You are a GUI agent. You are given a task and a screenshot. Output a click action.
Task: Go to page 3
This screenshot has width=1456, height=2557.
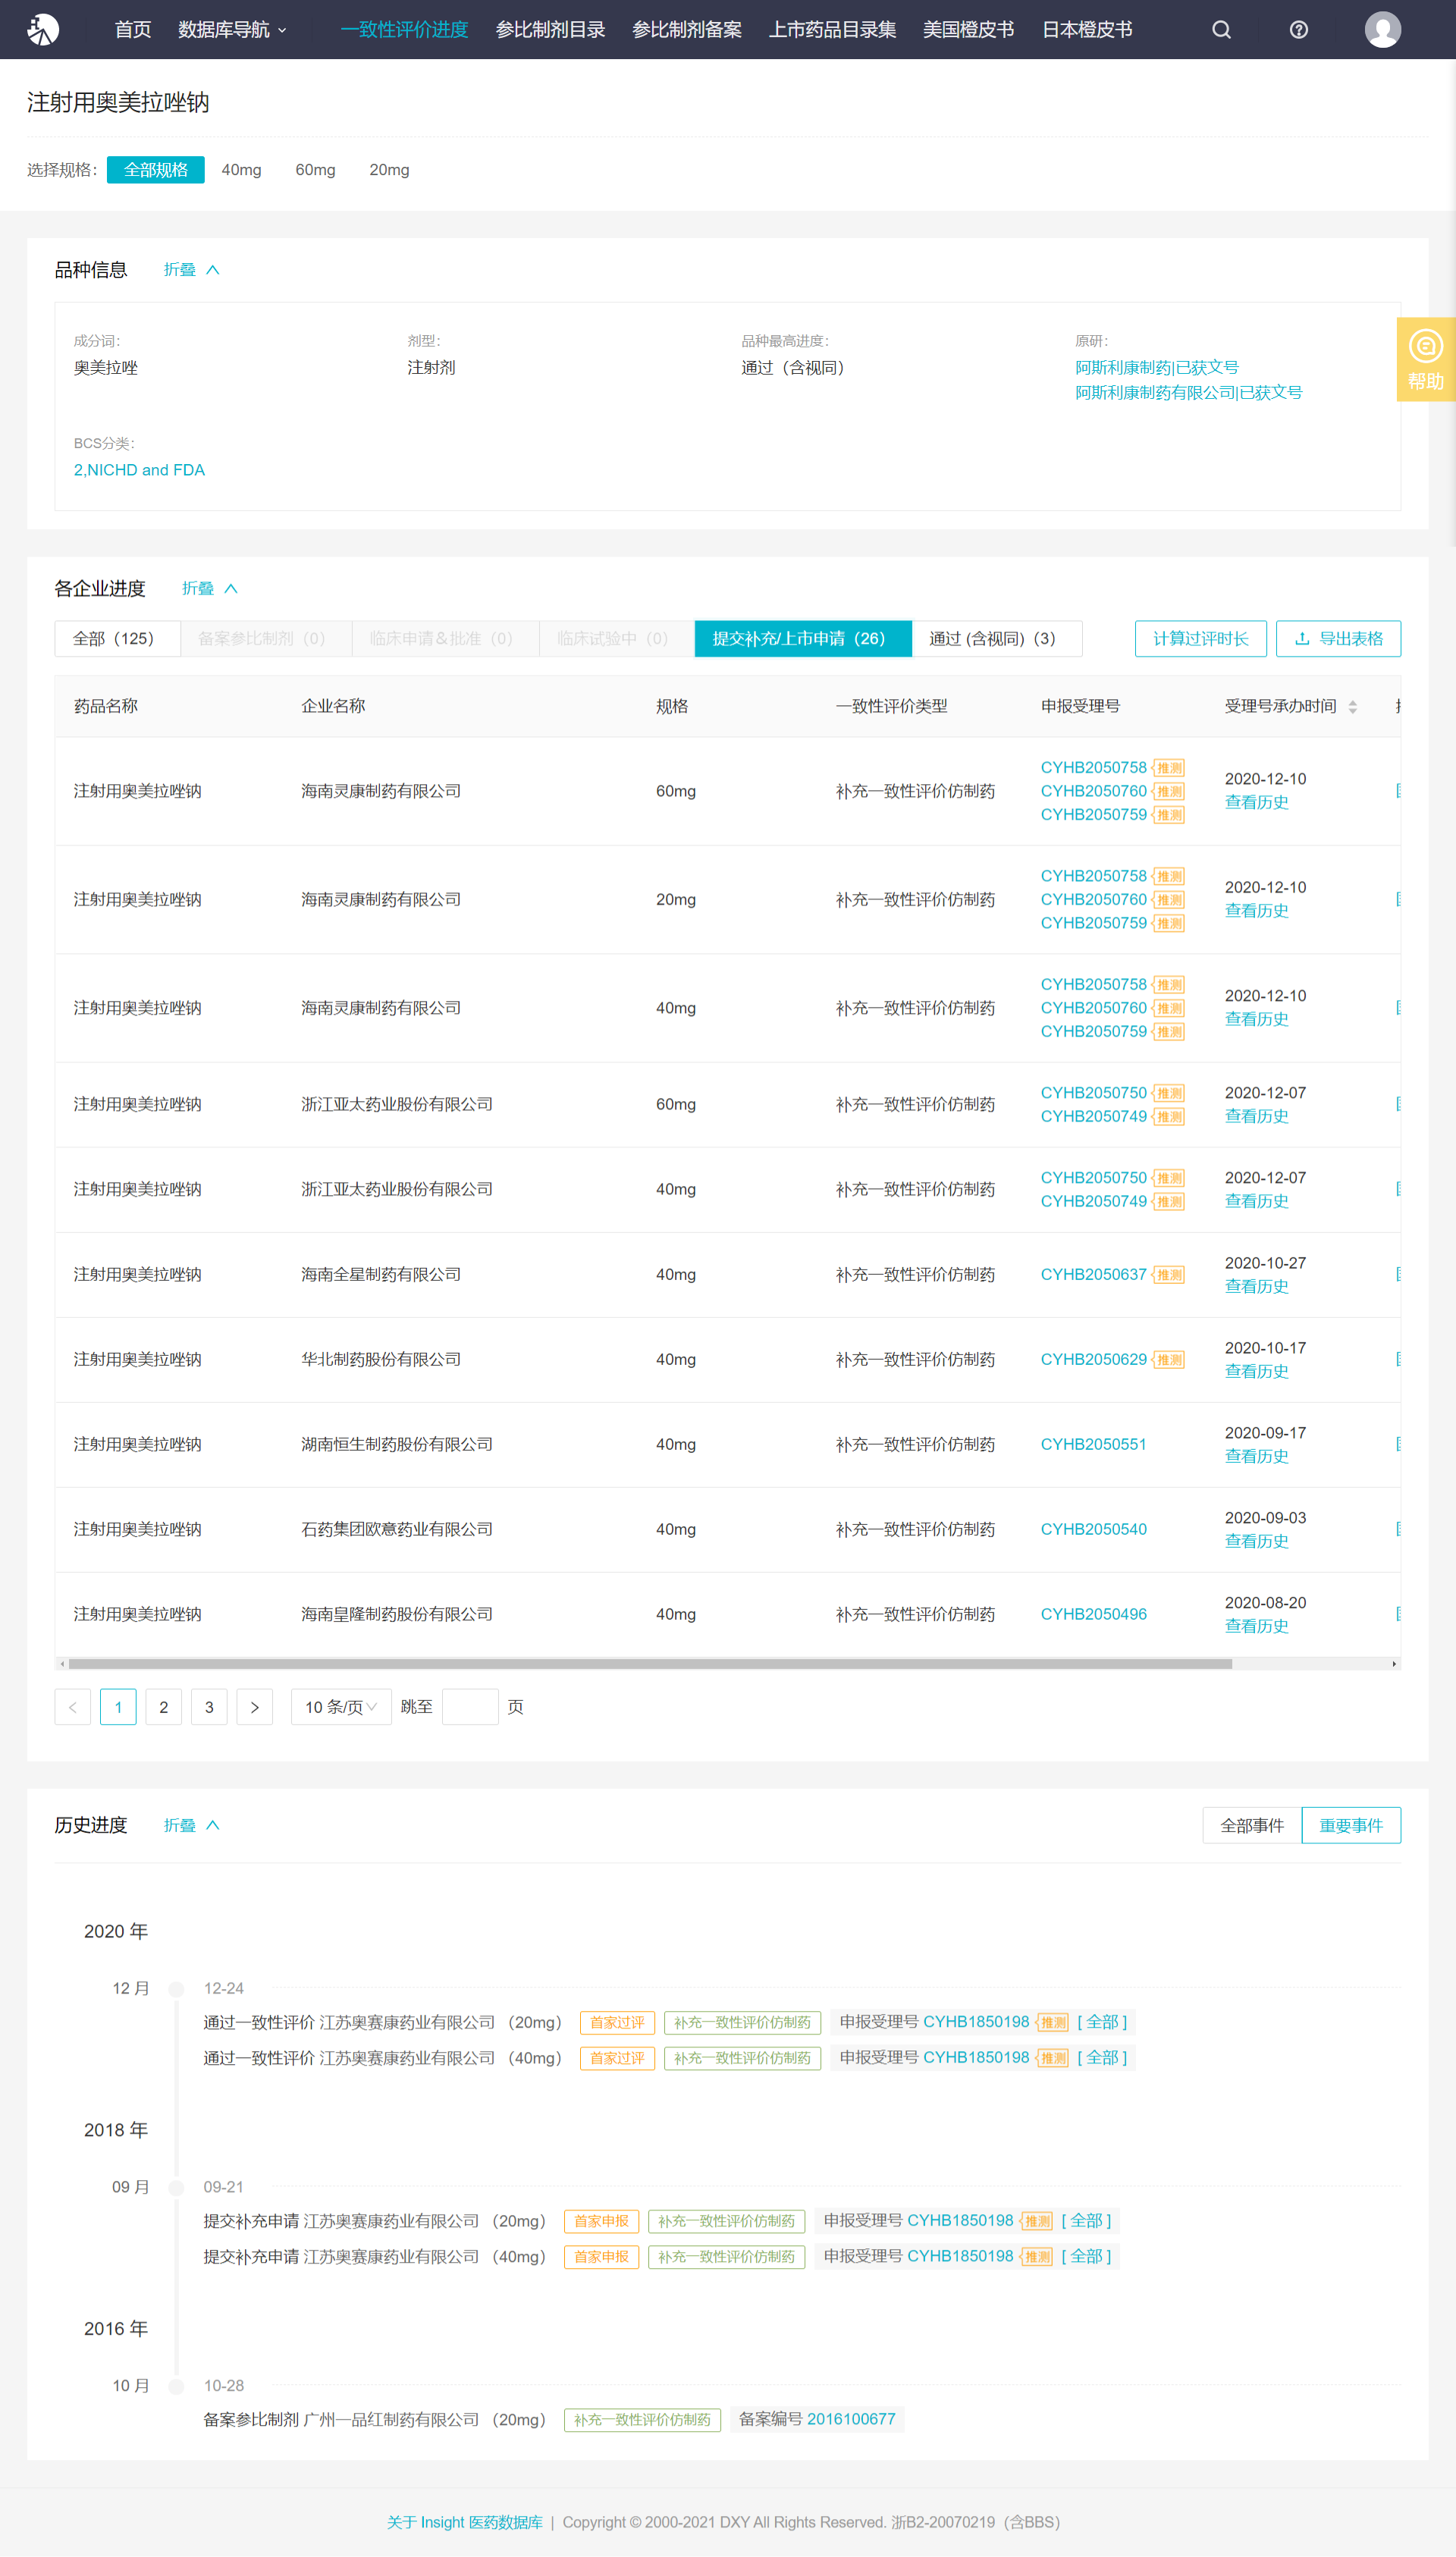coord(209,1707)
